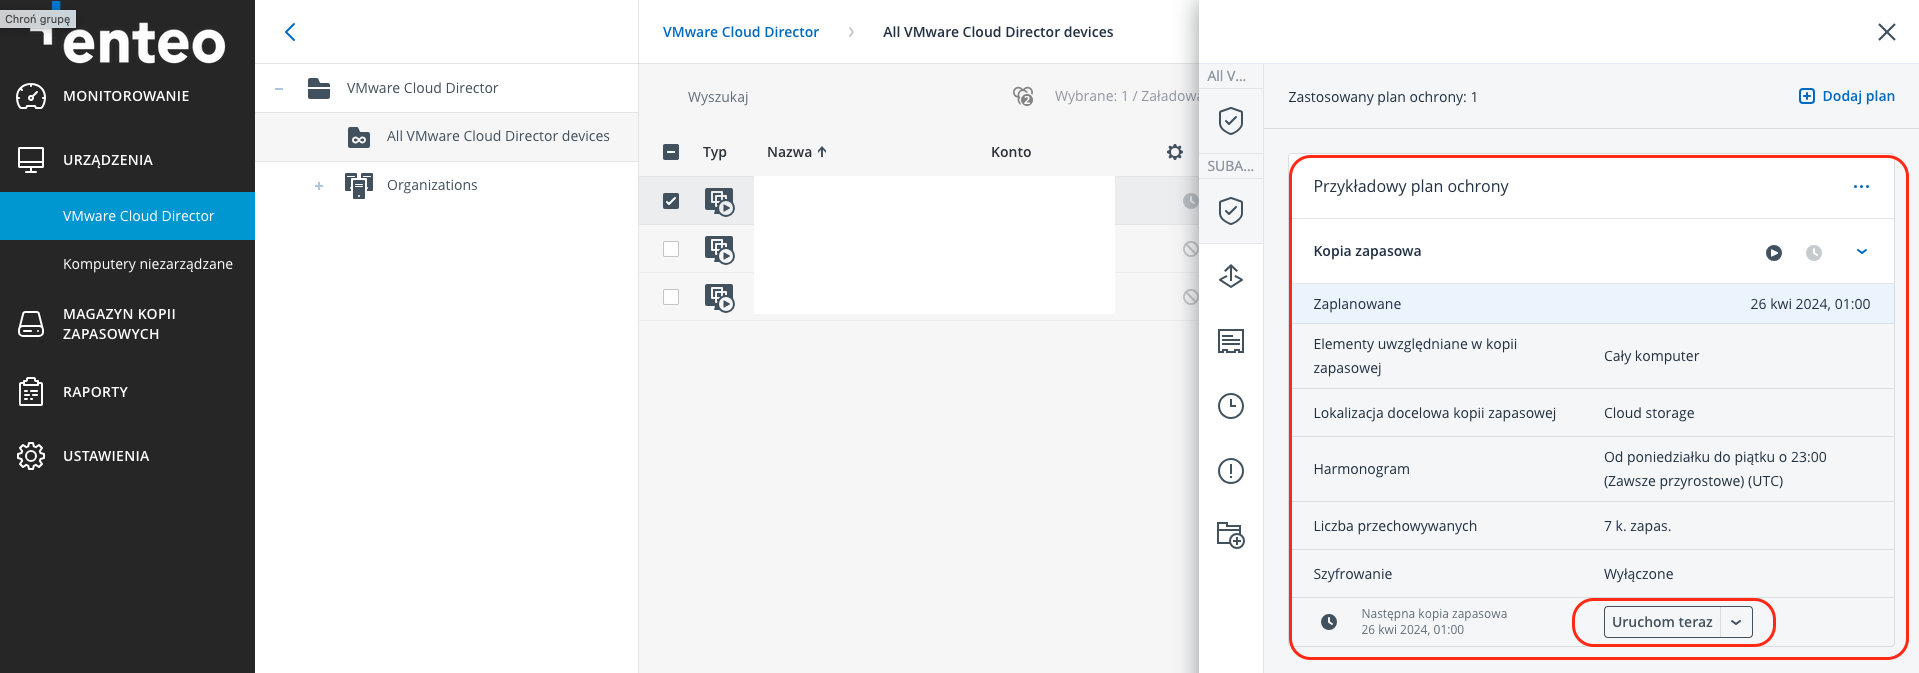Click the reports clipboard icon

click(31, 392)
